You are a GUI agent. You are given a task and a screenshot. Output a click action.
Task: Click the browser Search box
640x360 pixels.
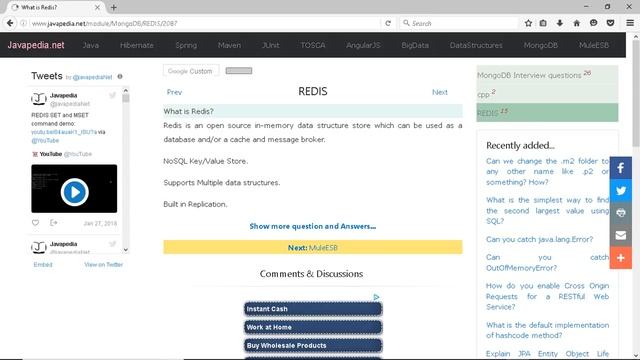(x=458, y=23)
